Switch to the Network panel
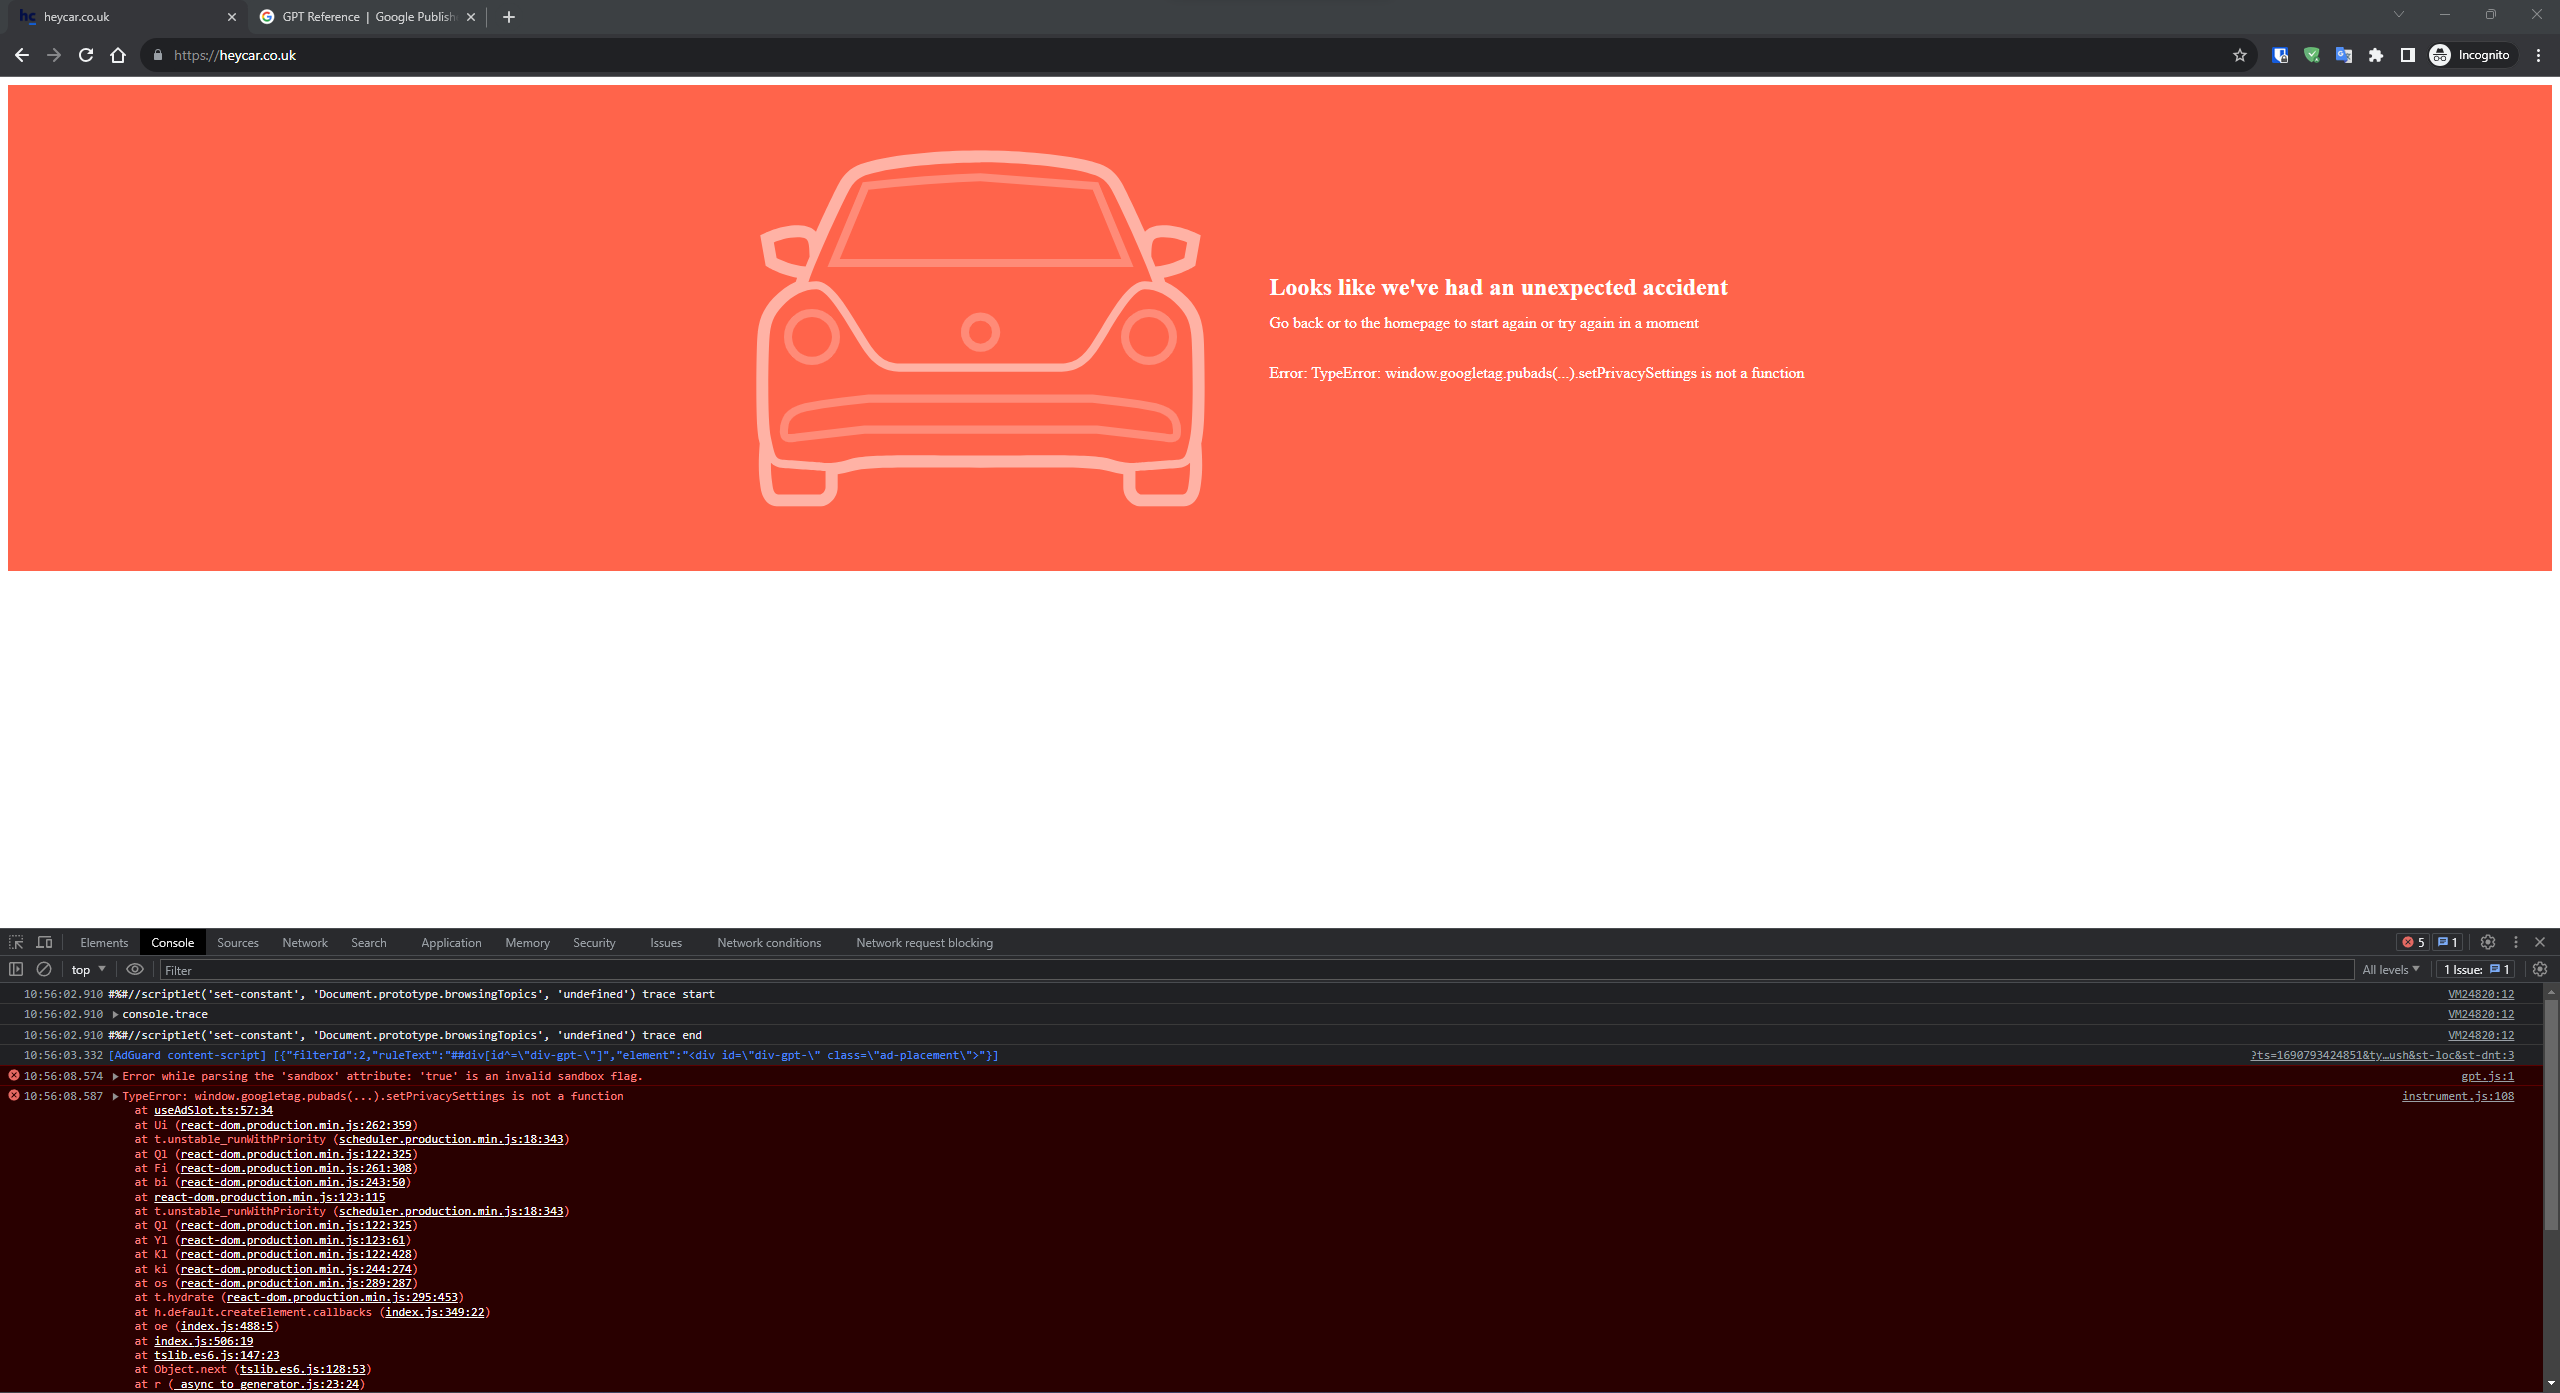Viewport: 2560px width, 1393px height. coord(304,942)
